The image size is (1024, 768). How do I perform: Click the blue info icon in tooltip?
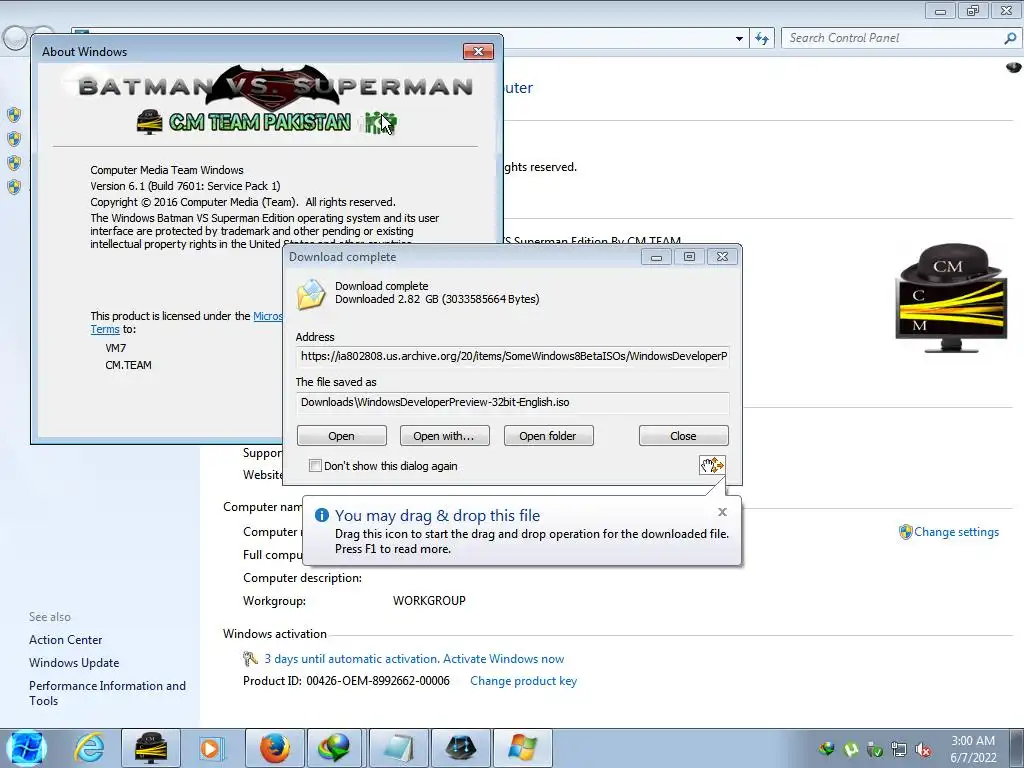[321, 515]
